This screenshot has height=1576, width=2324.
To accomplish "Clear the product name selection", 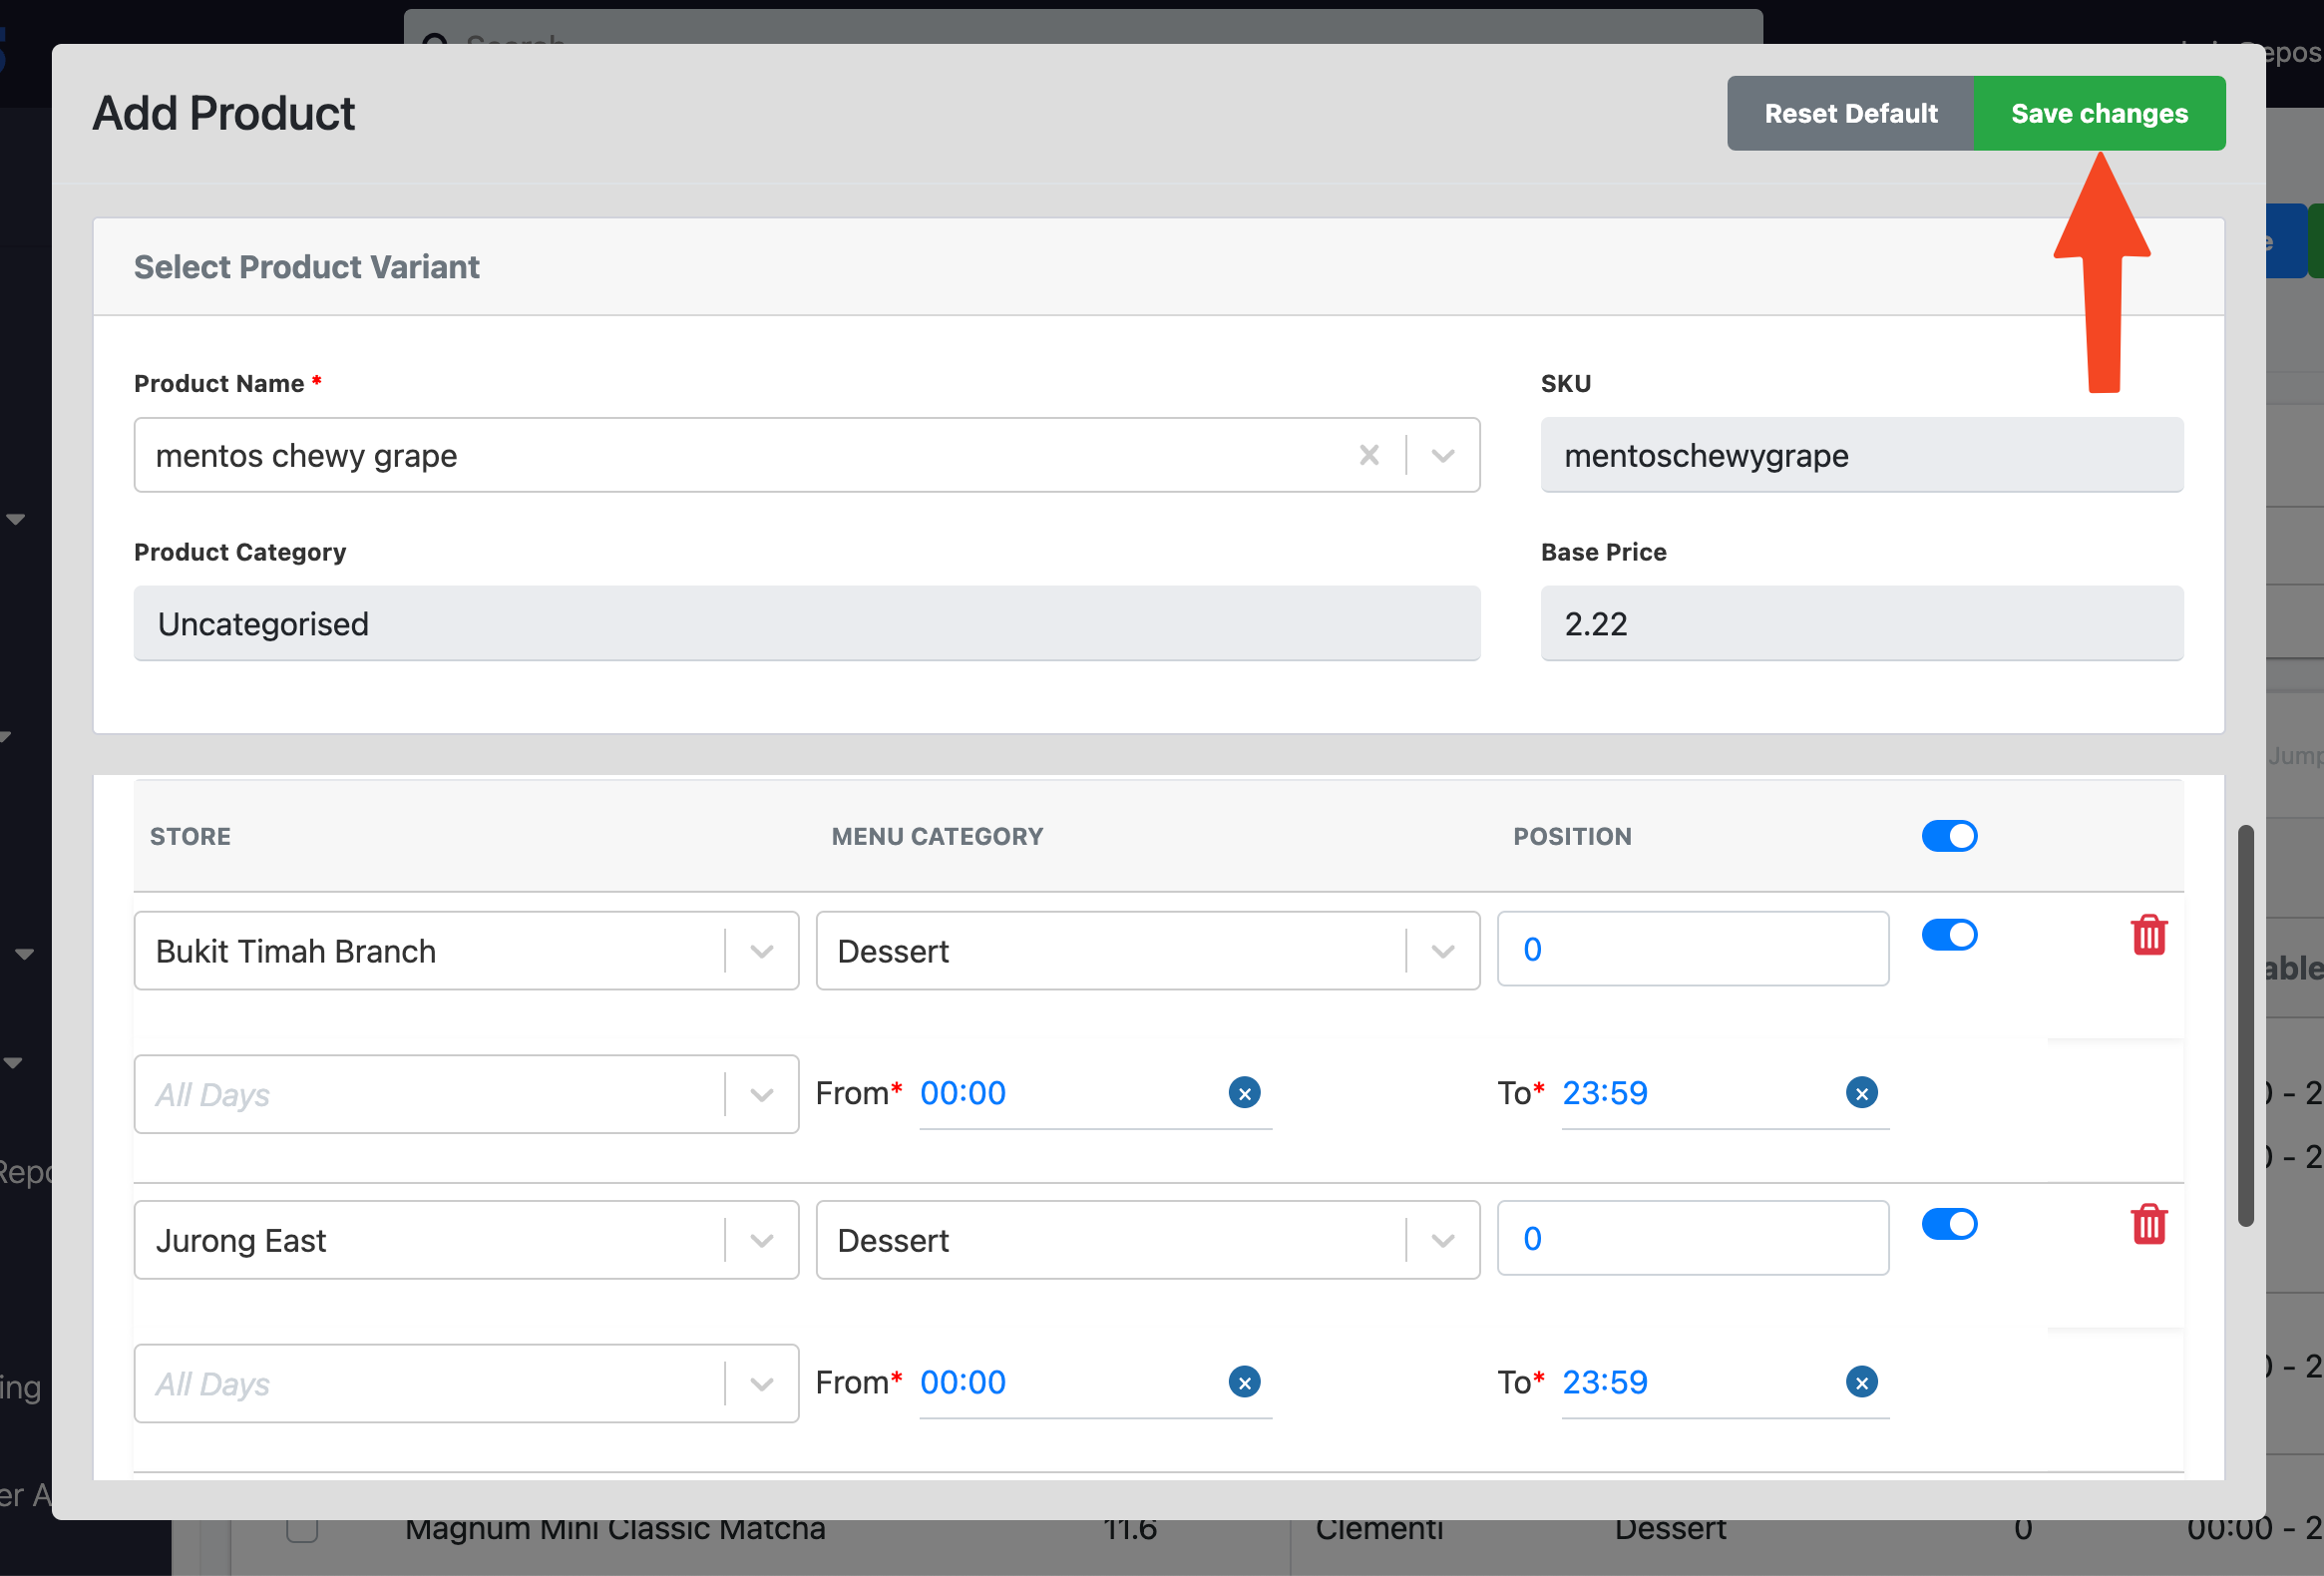I will [1368, 456].
